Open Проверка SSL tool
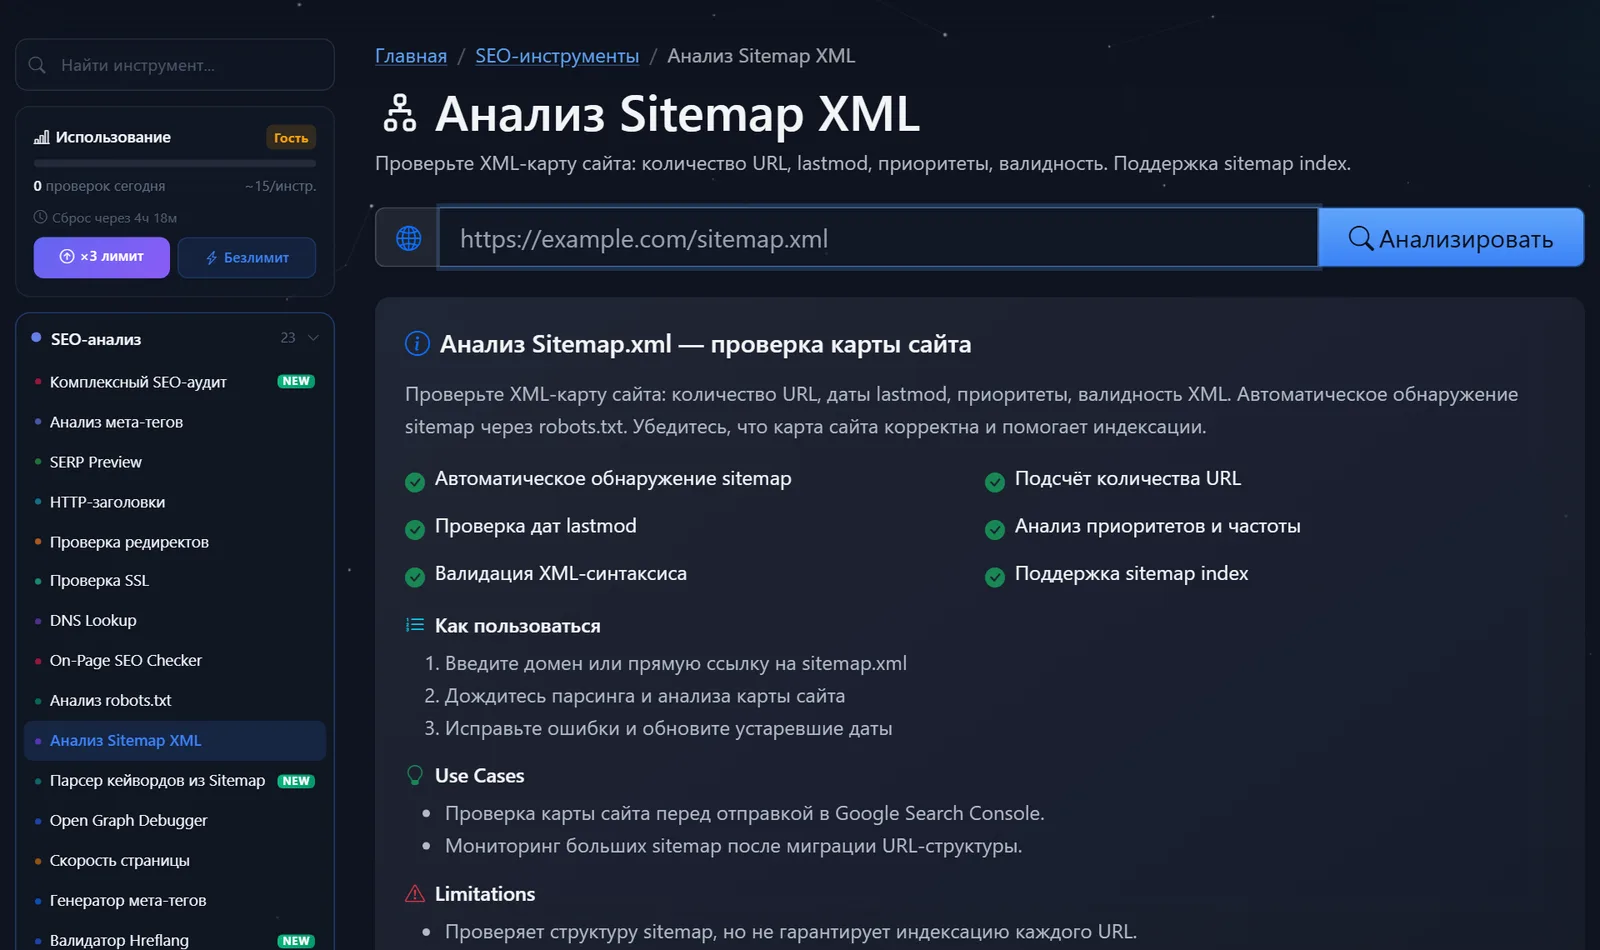 (x=175, y=580)
